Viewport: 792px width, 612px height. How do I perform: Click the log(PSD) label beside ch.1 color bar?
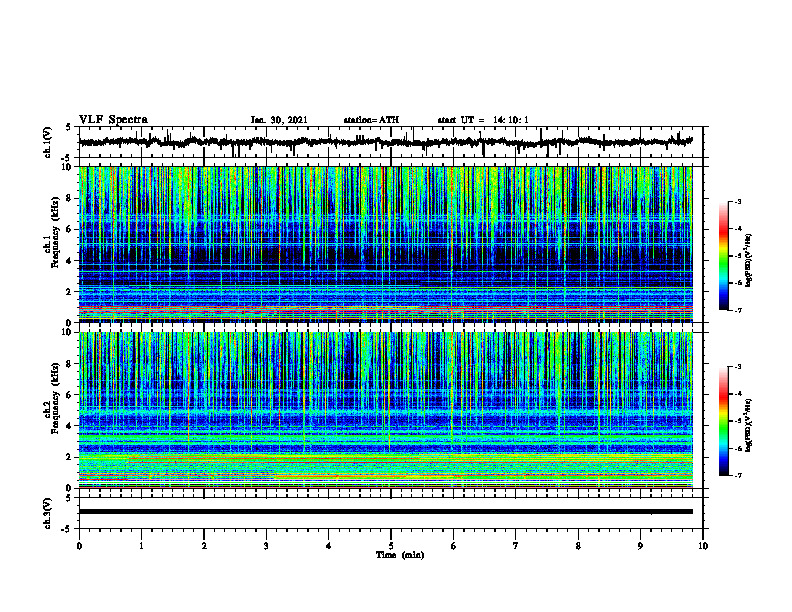749,260
